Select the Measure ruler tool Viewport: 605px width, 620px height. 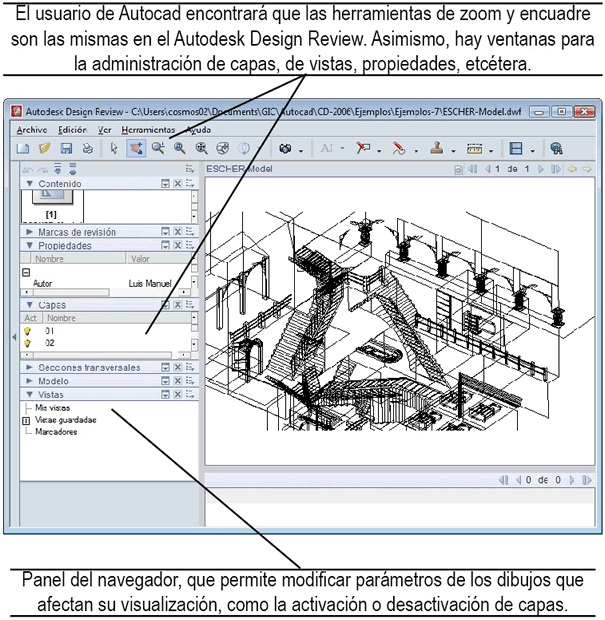[x=474, y=149]
